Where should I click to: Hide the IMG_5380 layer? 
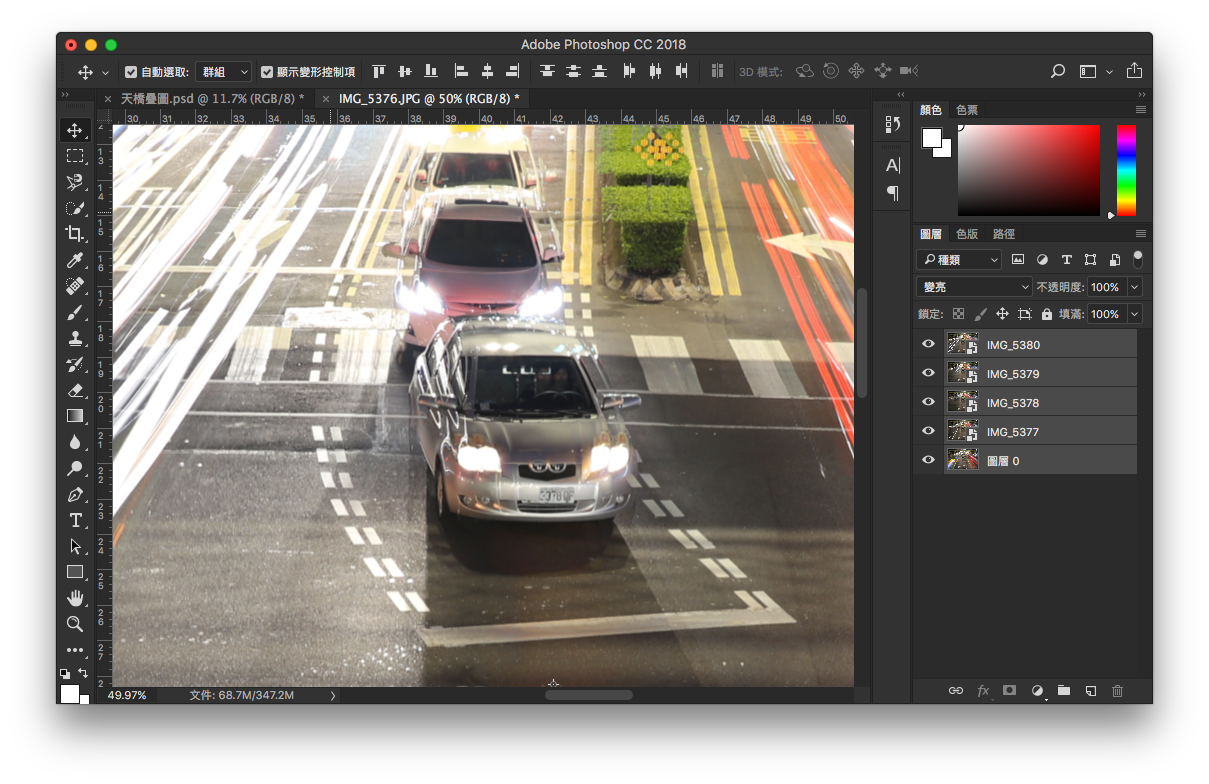click(928, 344)
